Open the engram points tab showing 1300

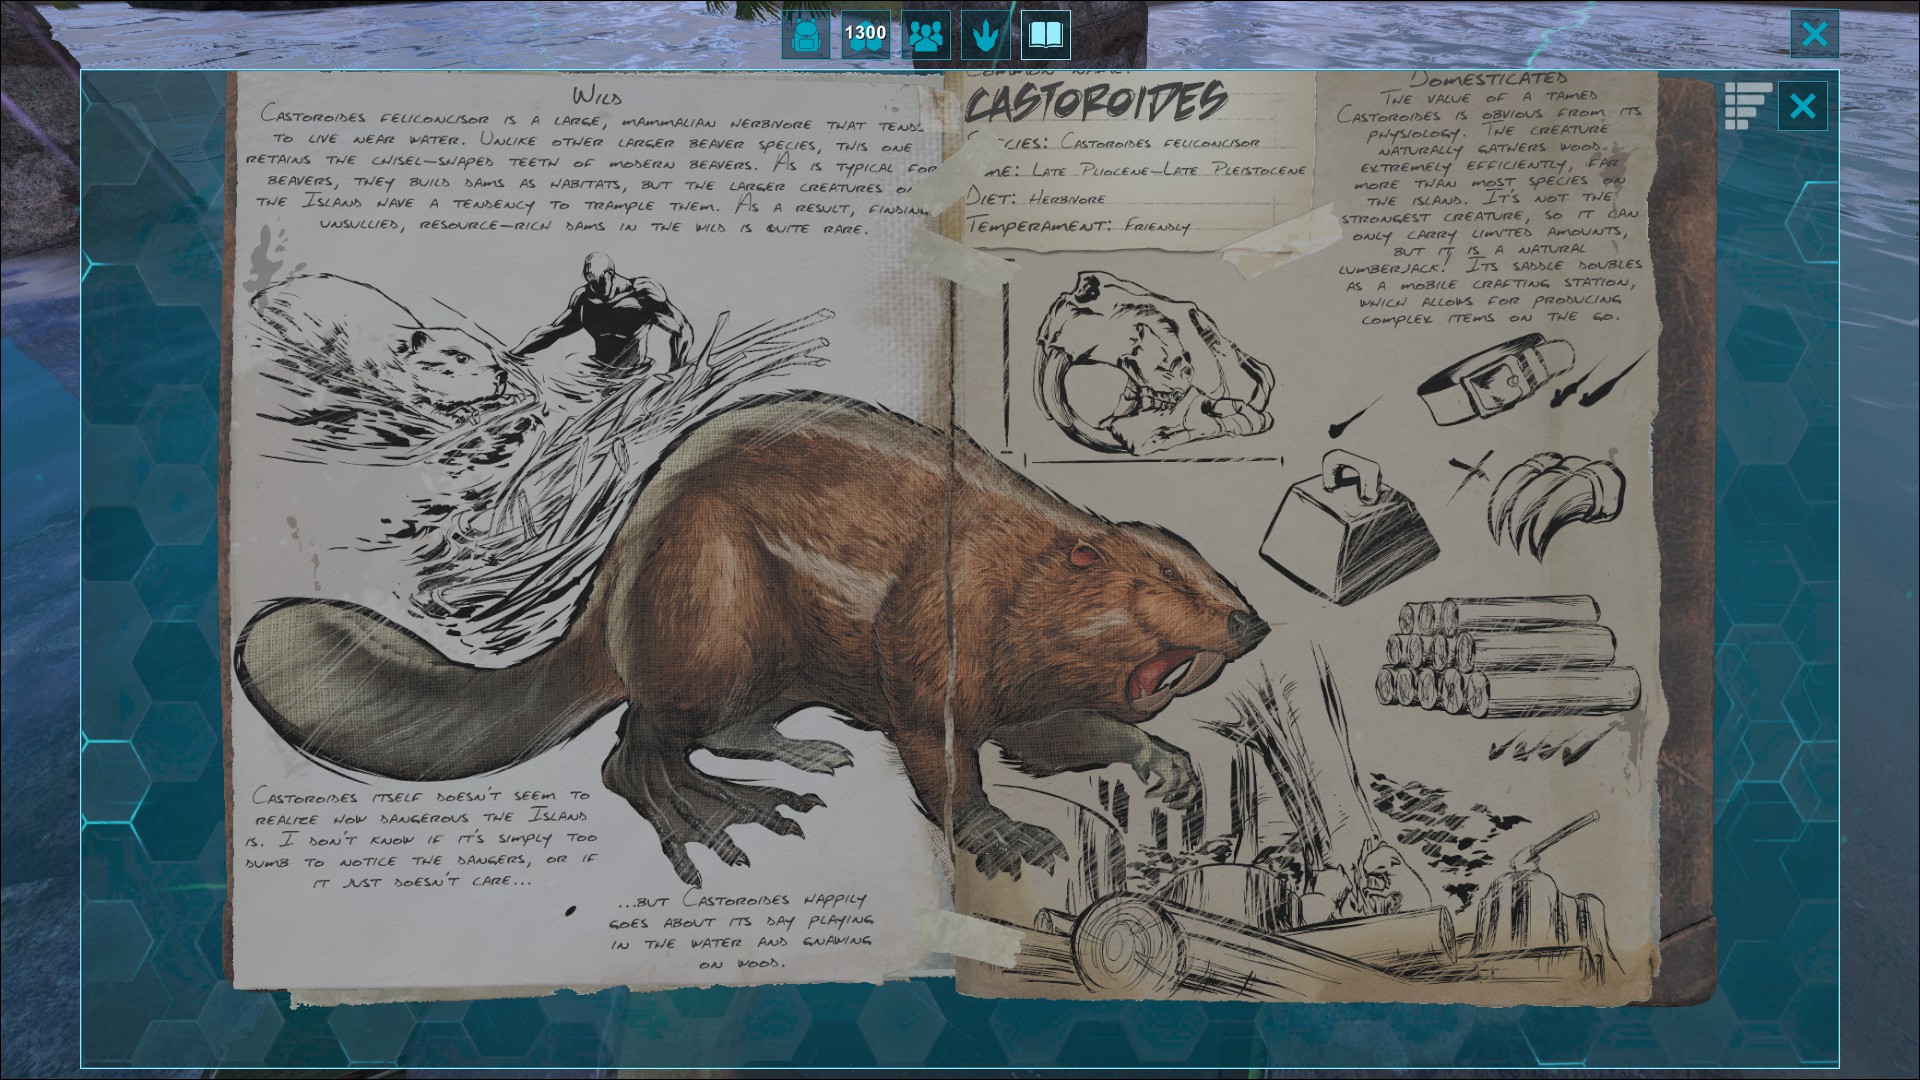(865, 36)
